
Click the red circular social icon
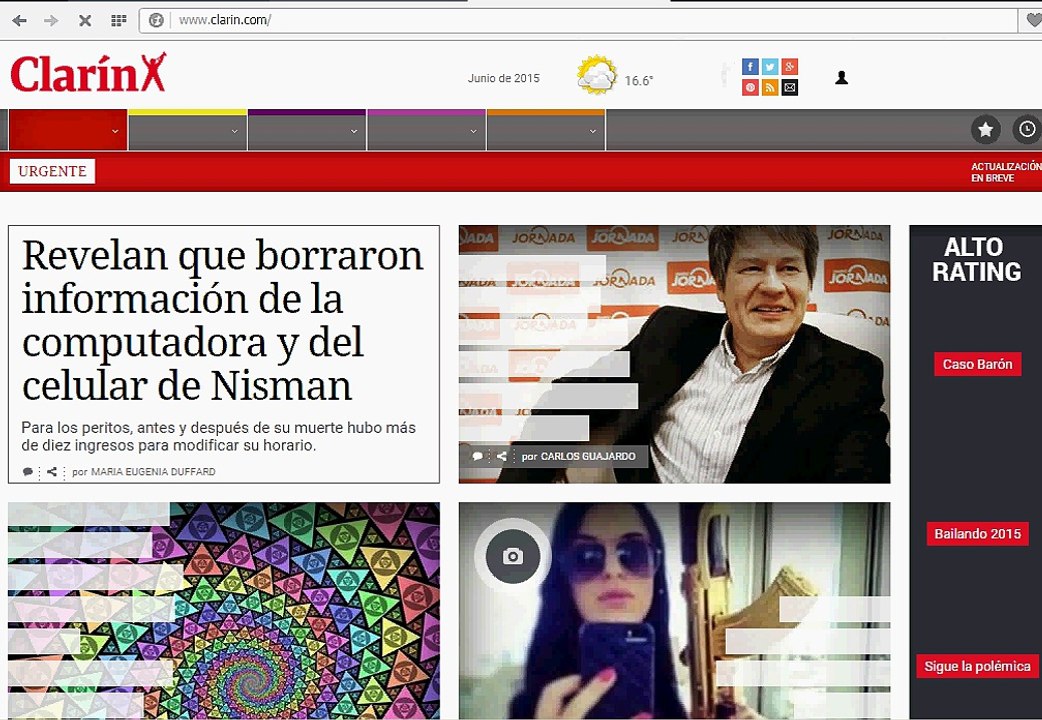[x=750, y=87]
